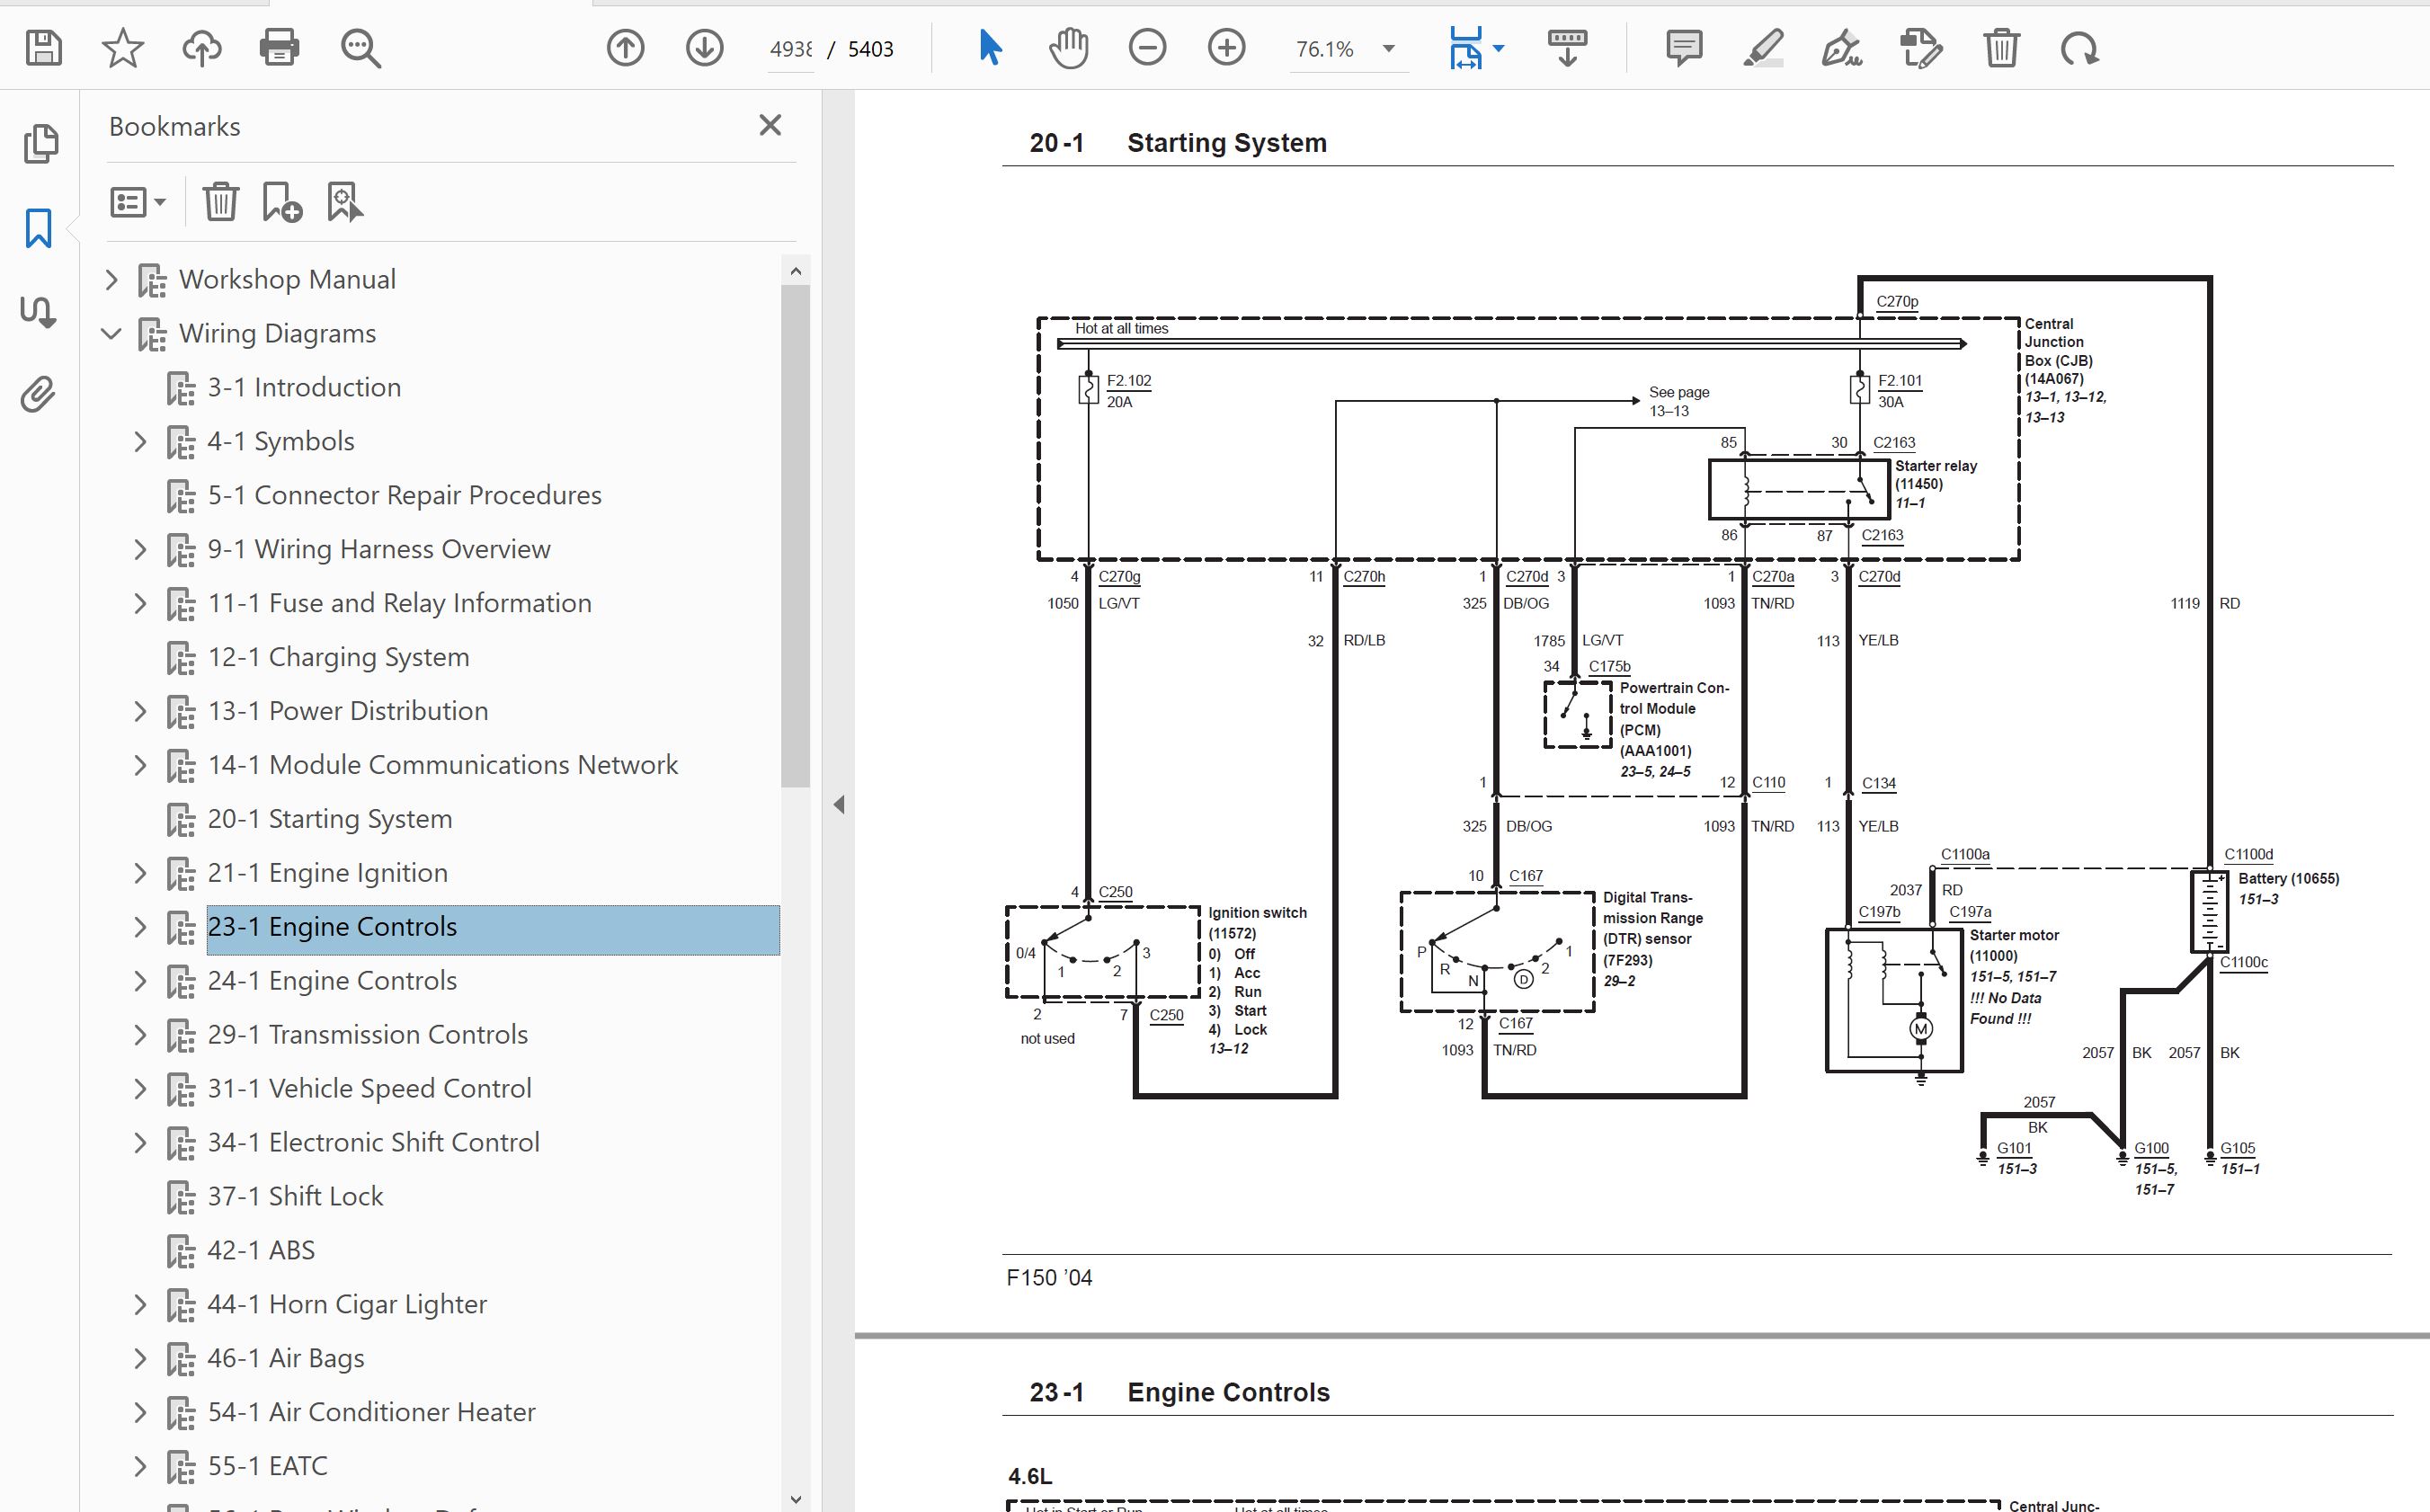Open the Attachments paperclip panel

point(38,395)
